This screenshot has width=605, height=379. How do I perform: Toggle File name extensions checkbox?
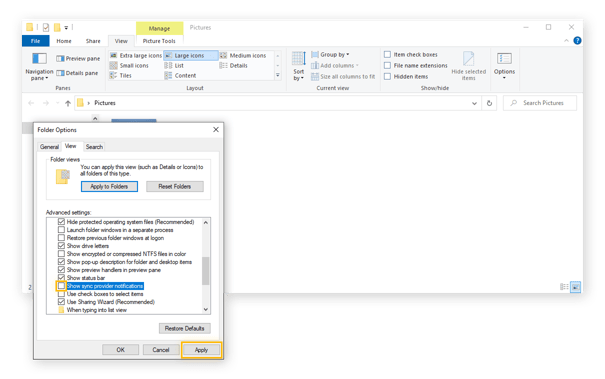click(x=387, y=66)
